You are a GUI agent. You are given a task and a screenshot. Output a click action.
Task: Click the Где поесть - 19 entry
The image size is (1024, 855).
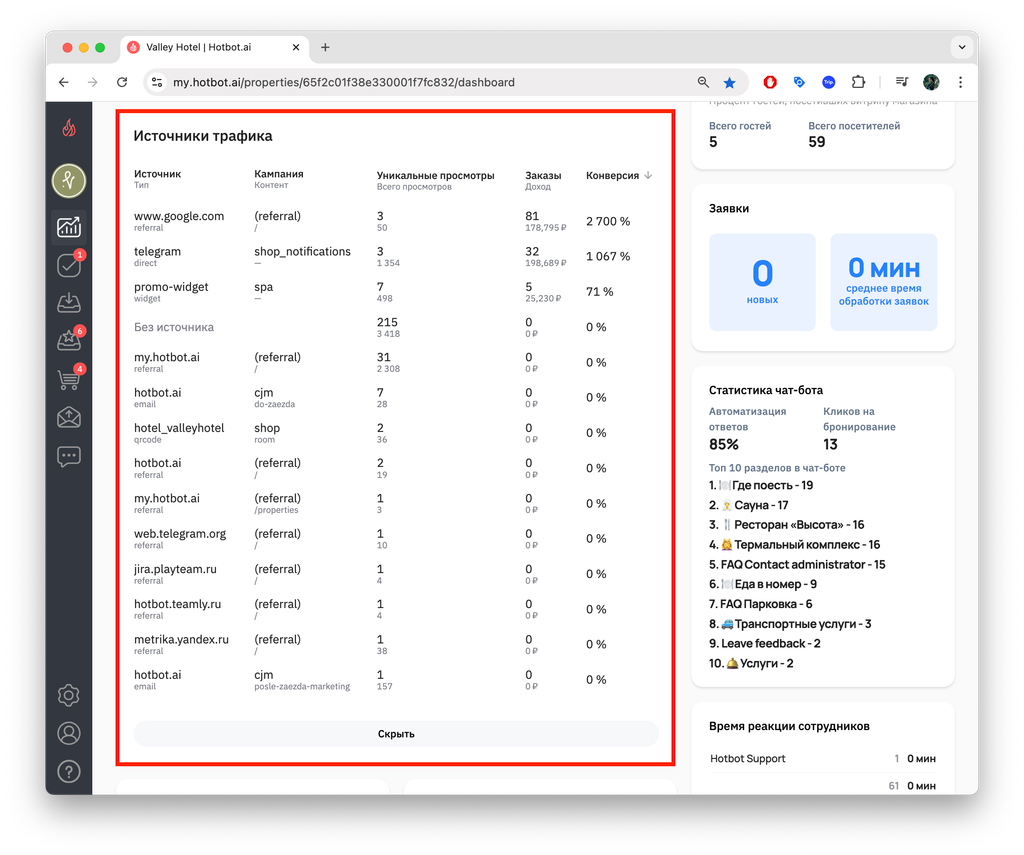point(761,485)
